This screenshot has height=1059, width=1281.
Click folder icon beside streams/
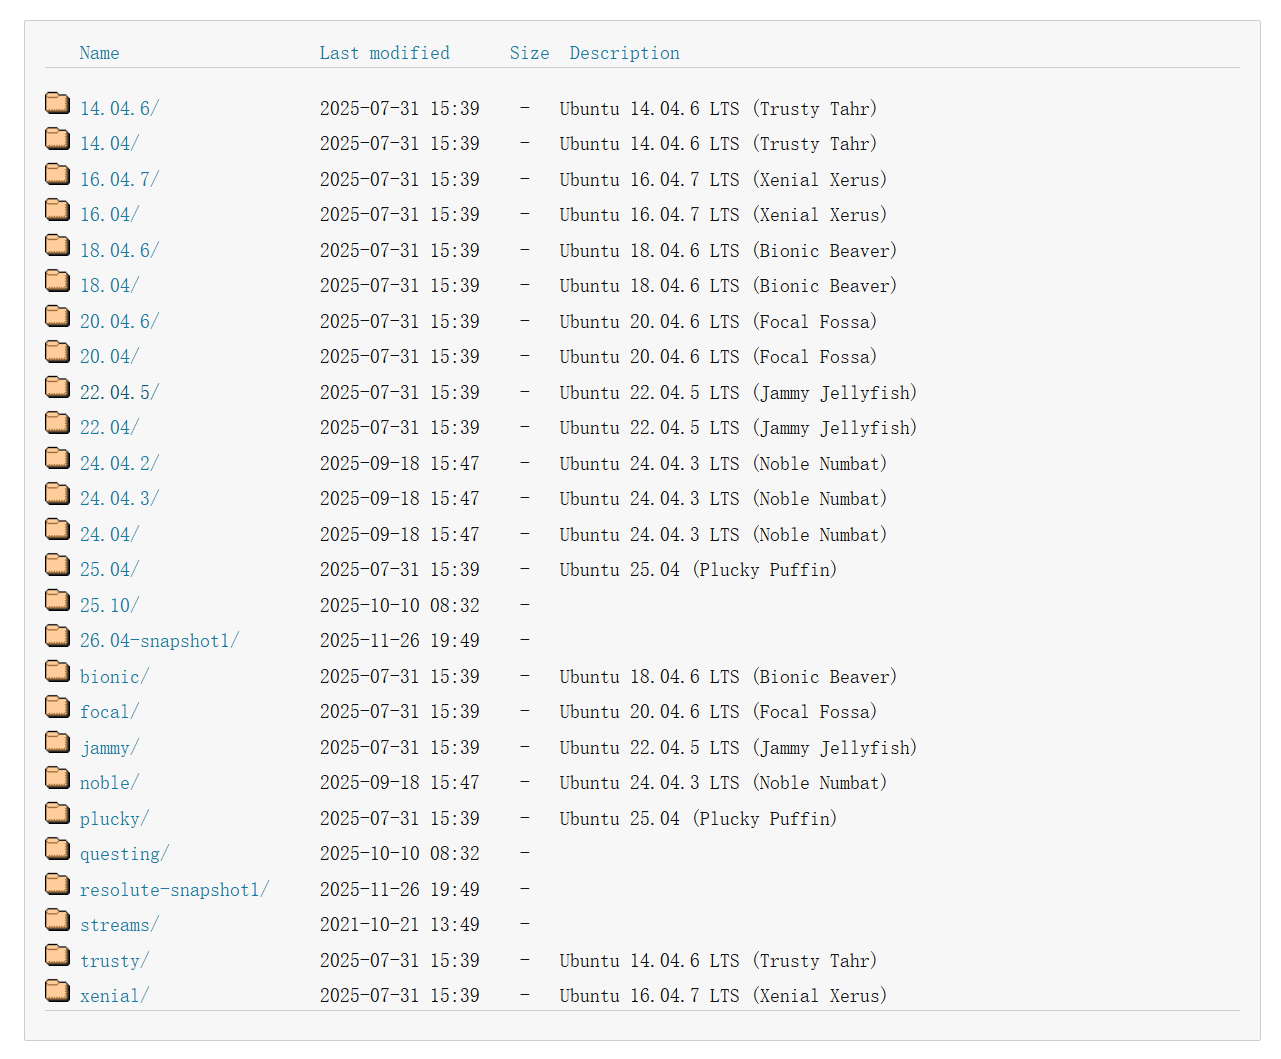[58, 919]
